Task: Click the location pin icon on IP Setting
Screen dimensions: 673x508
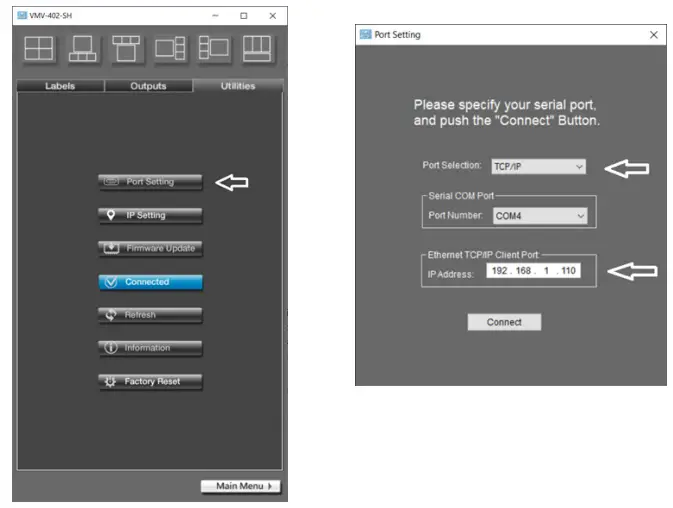Action: (x=111, y=215)
